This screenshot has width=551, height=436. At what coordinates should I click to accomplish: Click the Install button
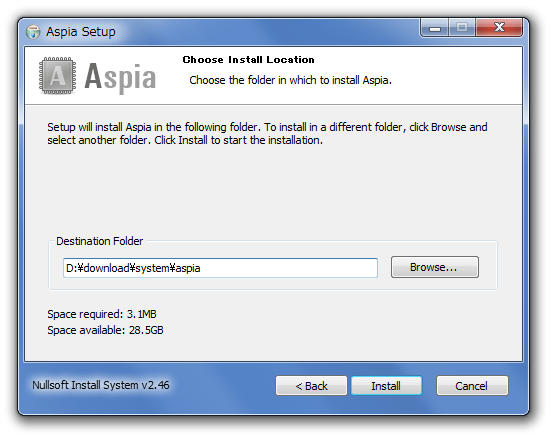386,386
